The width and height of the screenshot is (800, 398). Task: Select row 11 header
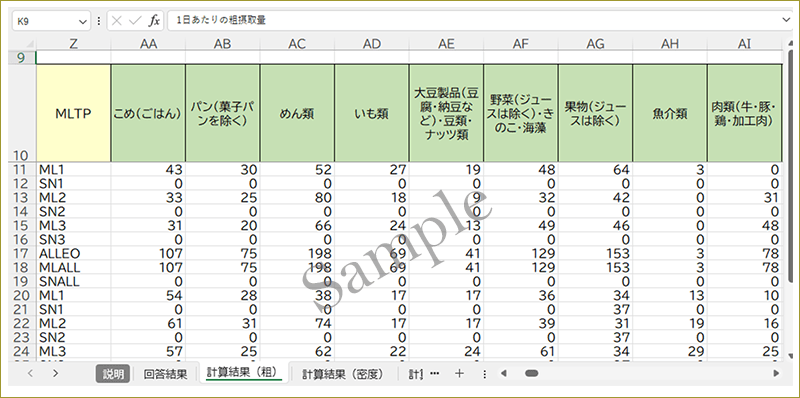[x=23, y=169]
